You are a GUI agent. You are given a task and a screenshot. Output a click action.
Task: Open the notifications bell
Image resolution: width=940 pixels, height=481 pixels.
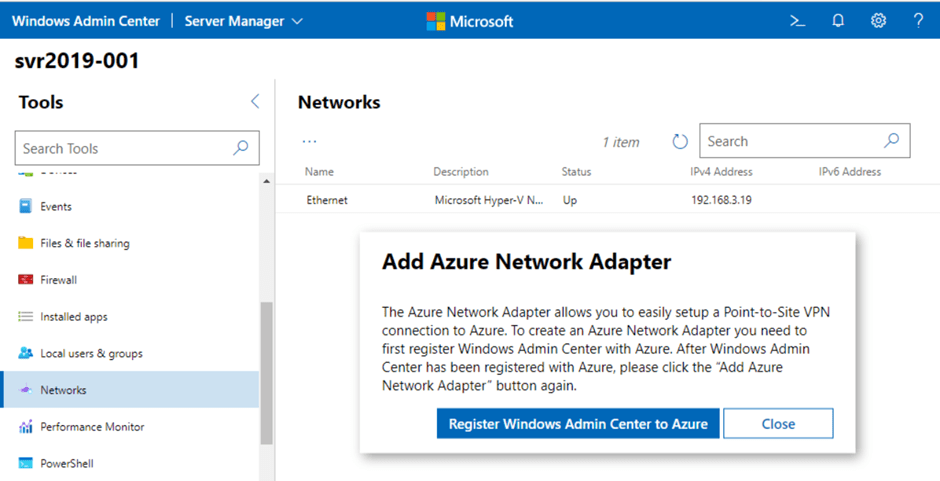click(x=838, y=20)
